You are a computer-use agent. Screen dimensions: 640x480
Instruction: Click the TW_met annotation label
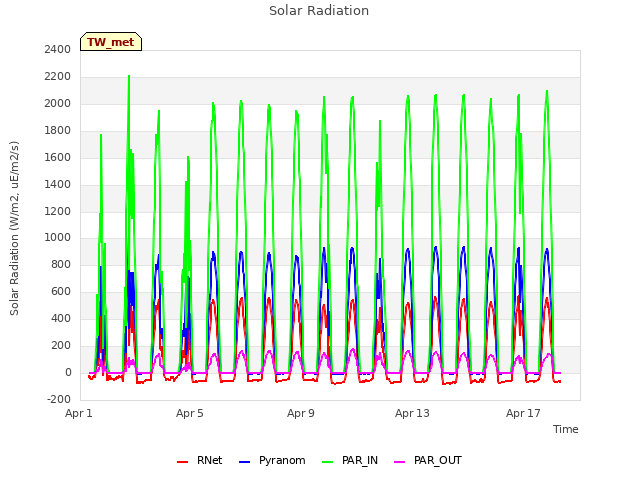[111, 42]
